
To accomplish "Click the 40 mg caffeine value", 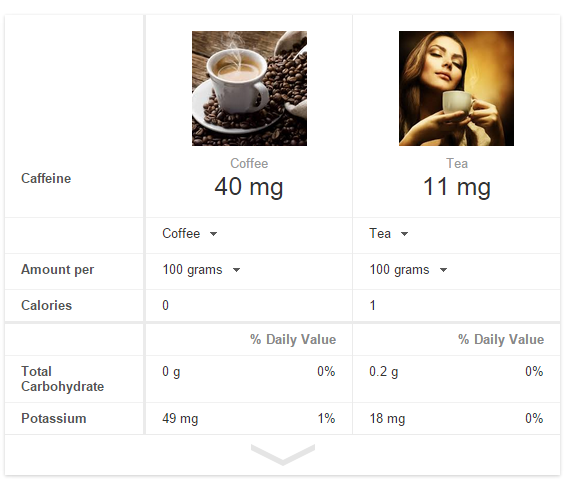I will click(249, 187).
